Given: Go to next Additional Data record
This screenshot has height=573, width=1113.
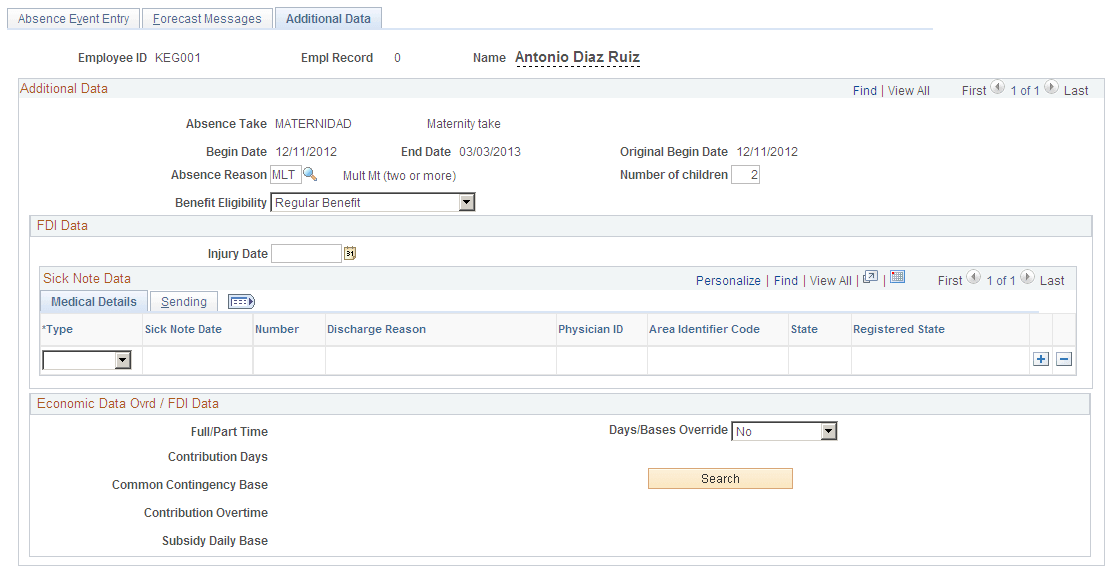Looking at the screenshot, I should (x=1051, y=88).
